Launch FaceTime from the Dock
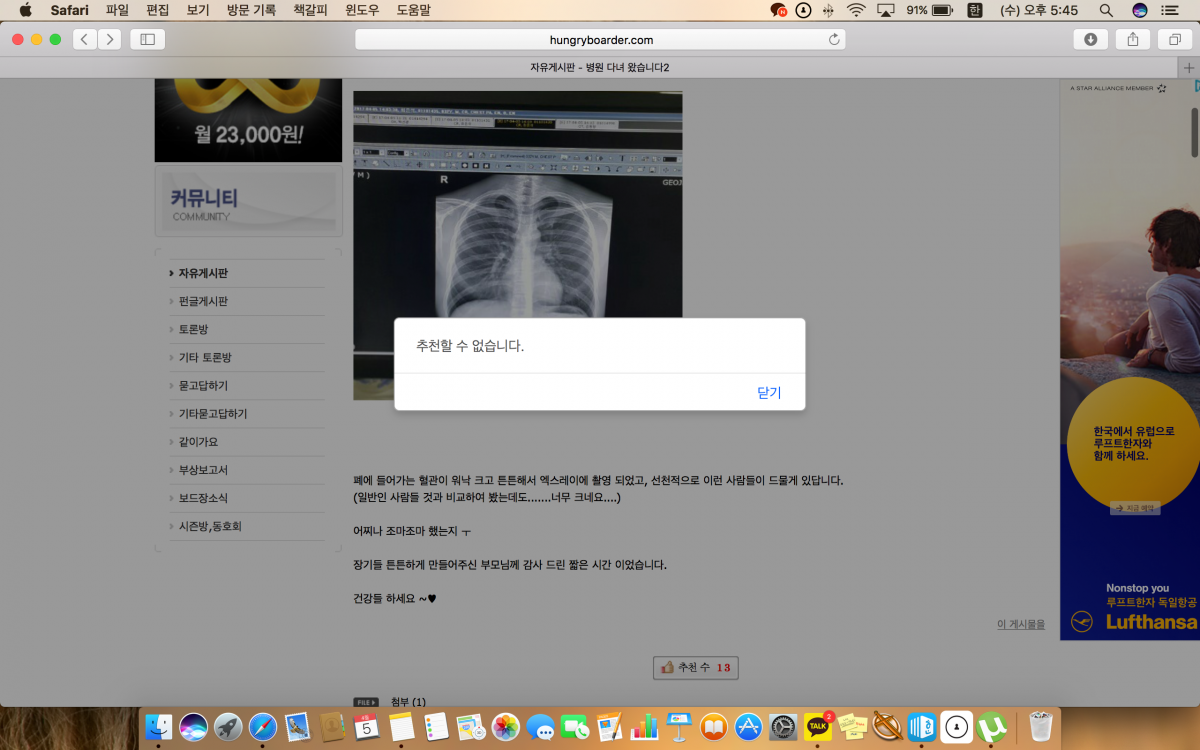Viewport: 1200px width, 750px height. (575, 727)
